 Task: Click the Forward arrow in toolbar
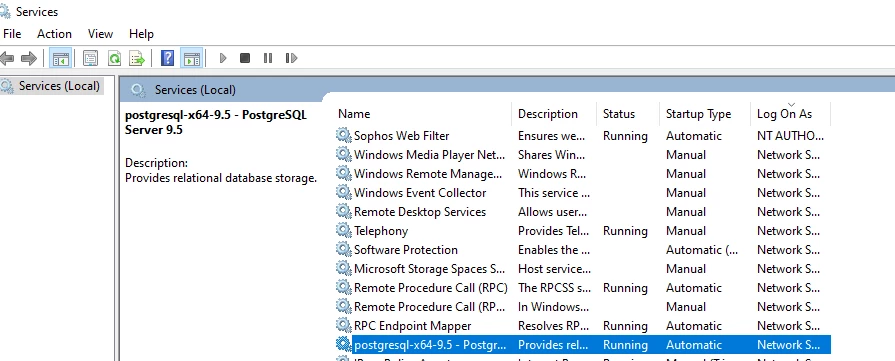(x=29, y=58)
